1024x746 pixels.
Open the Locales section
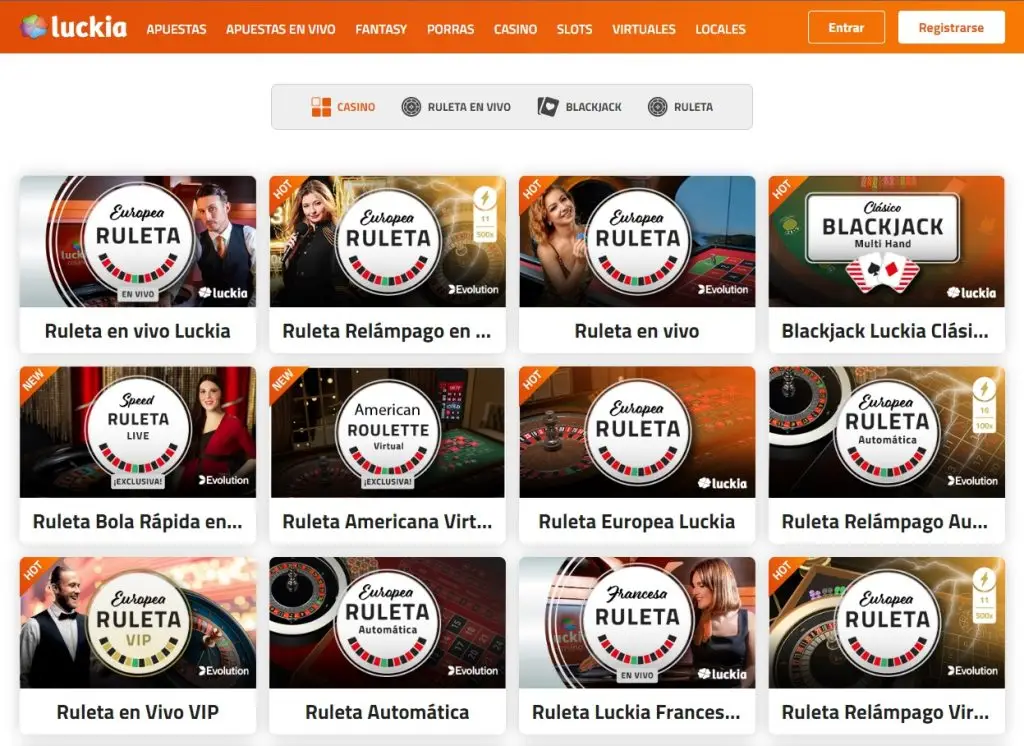click(x=720, y=29)
